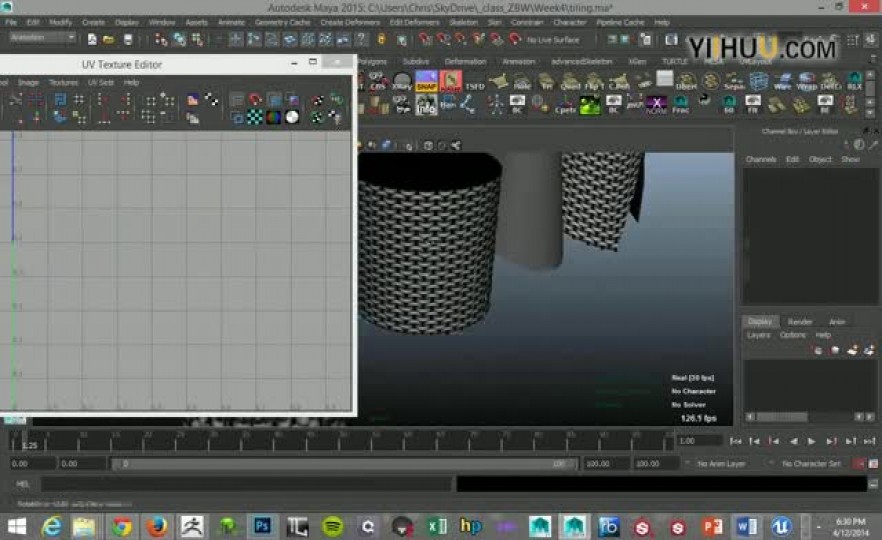Go to start of playback range

click(735, 442)
